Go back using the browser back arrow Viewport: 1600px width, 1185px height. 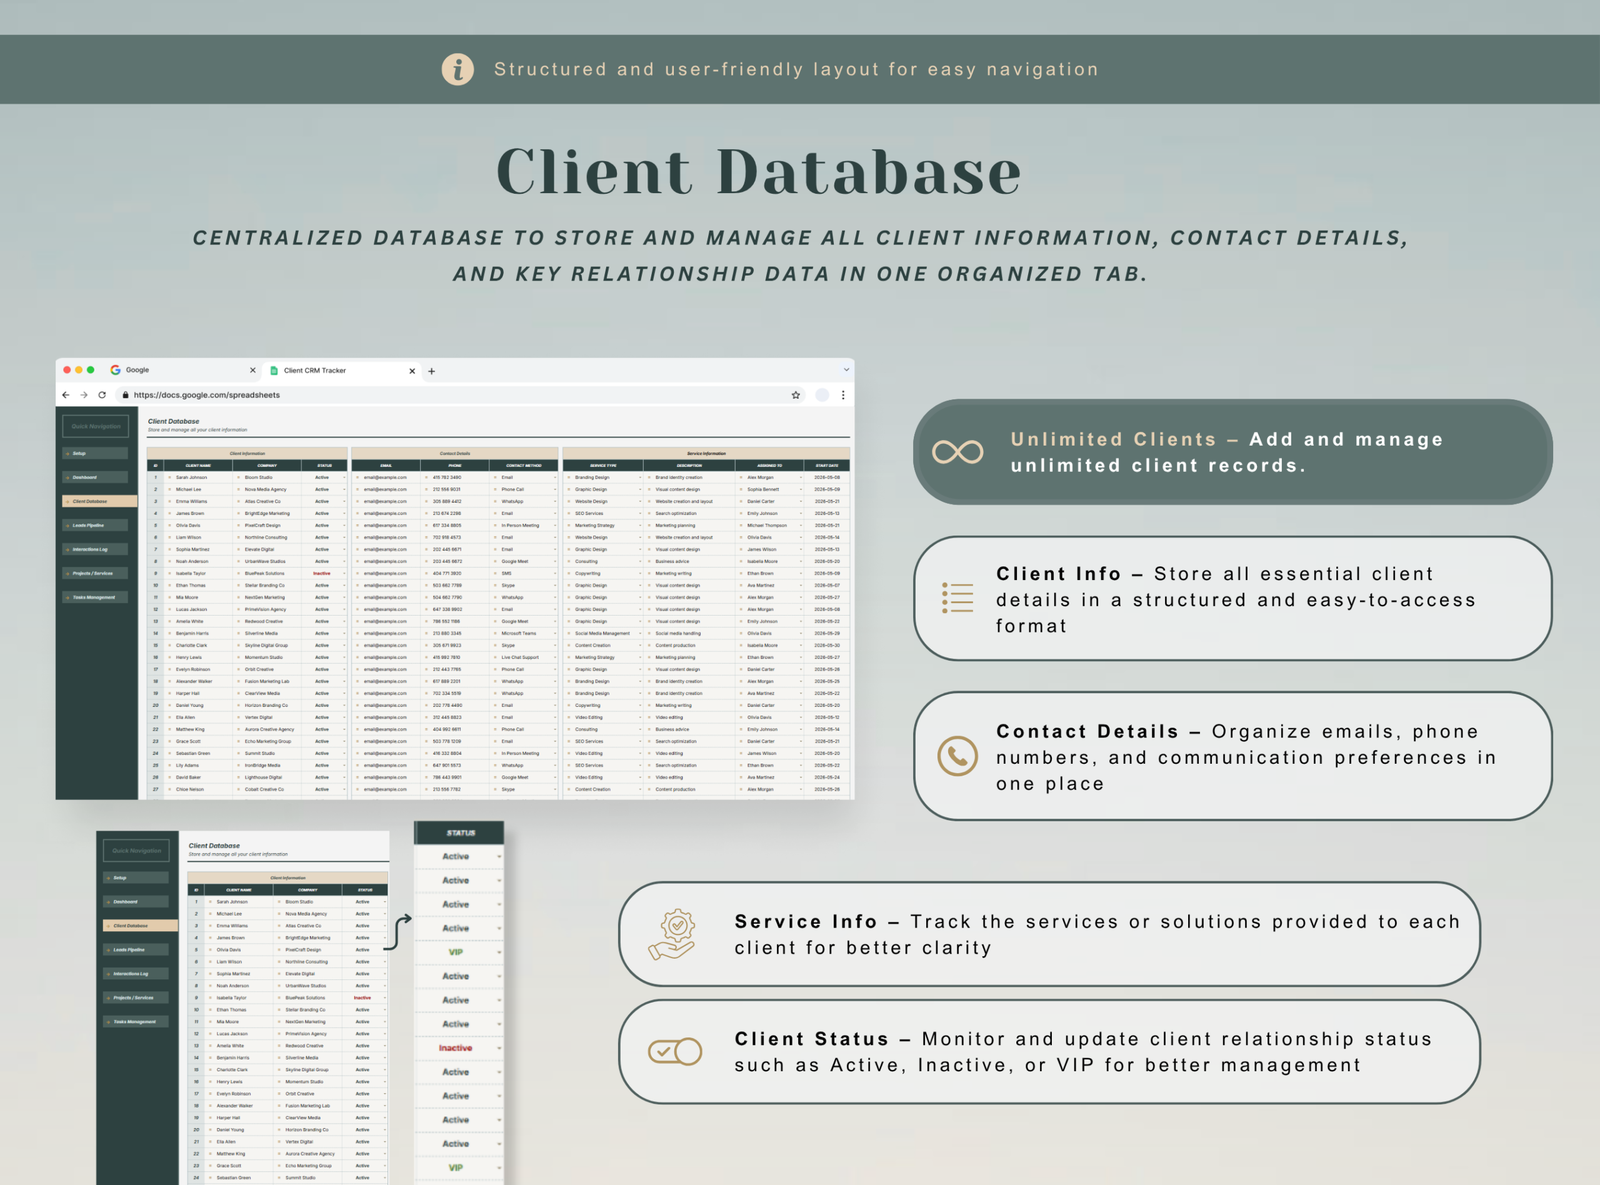click(66, 395)
